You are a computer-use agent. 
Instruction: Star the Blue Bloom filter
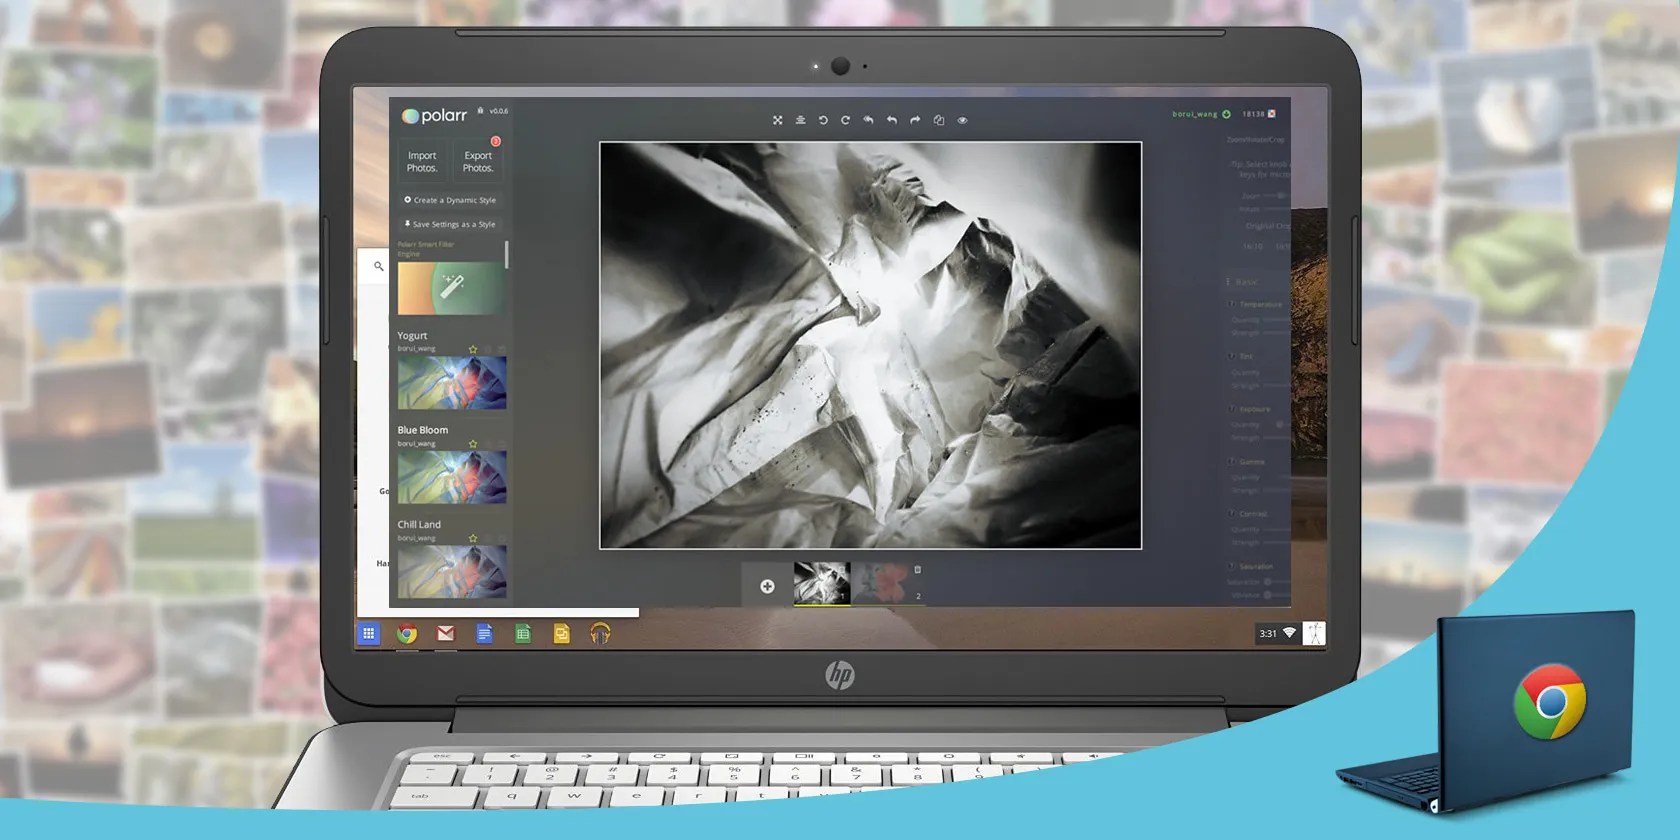[x=473, y=444]
